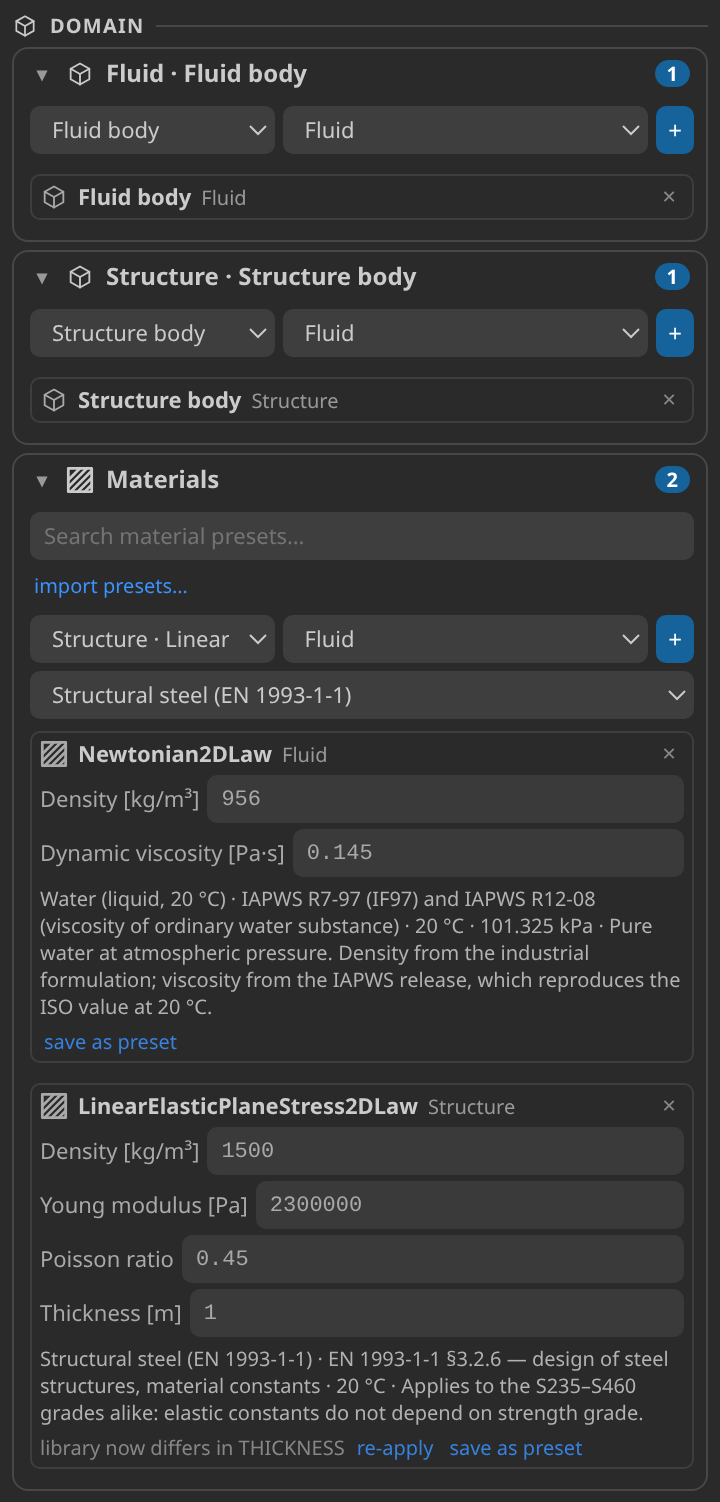Screen dimensions: 720x1502
Task: Focus the Search material presets field
Action: [x=362, y=536]
